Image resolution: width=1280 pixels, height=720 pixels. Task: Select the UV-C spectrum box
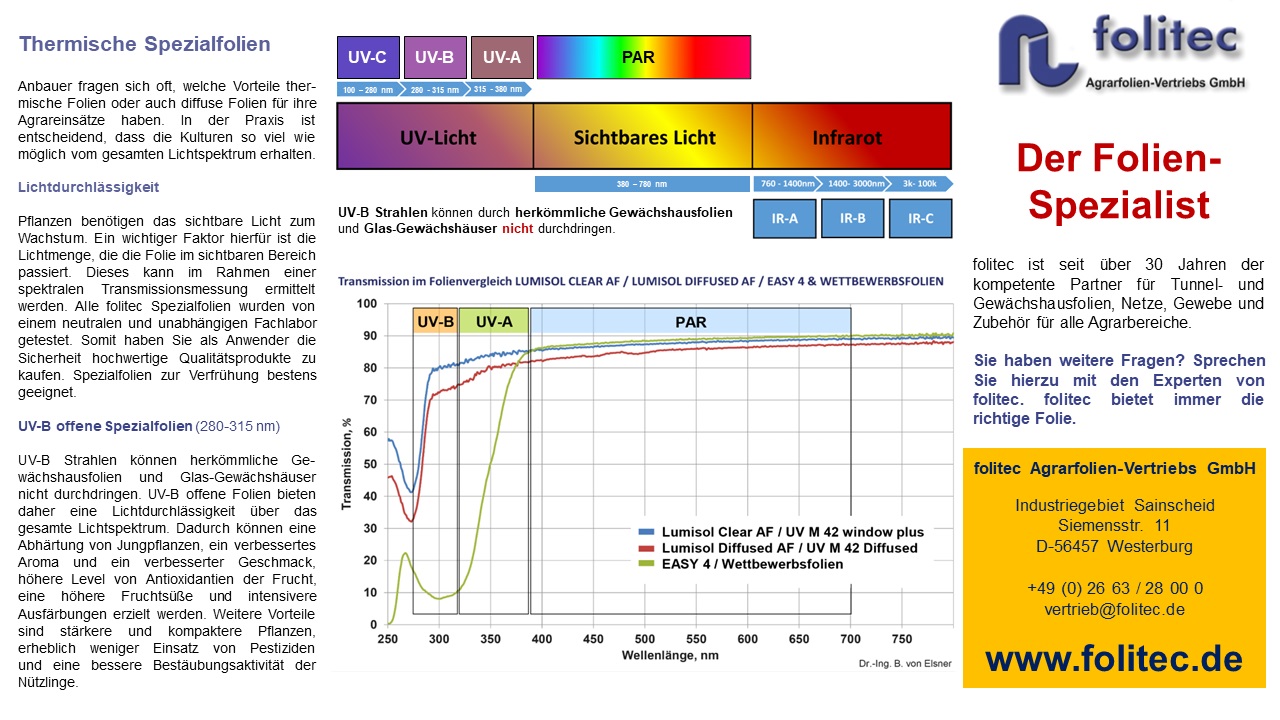(x=367, y=57)
